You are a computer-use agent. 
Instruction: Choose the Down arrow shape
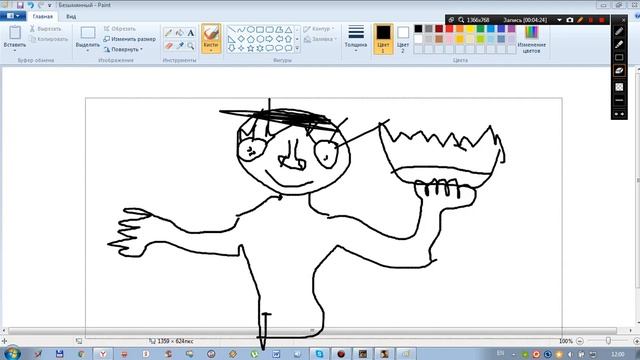[x=231, y=48]
